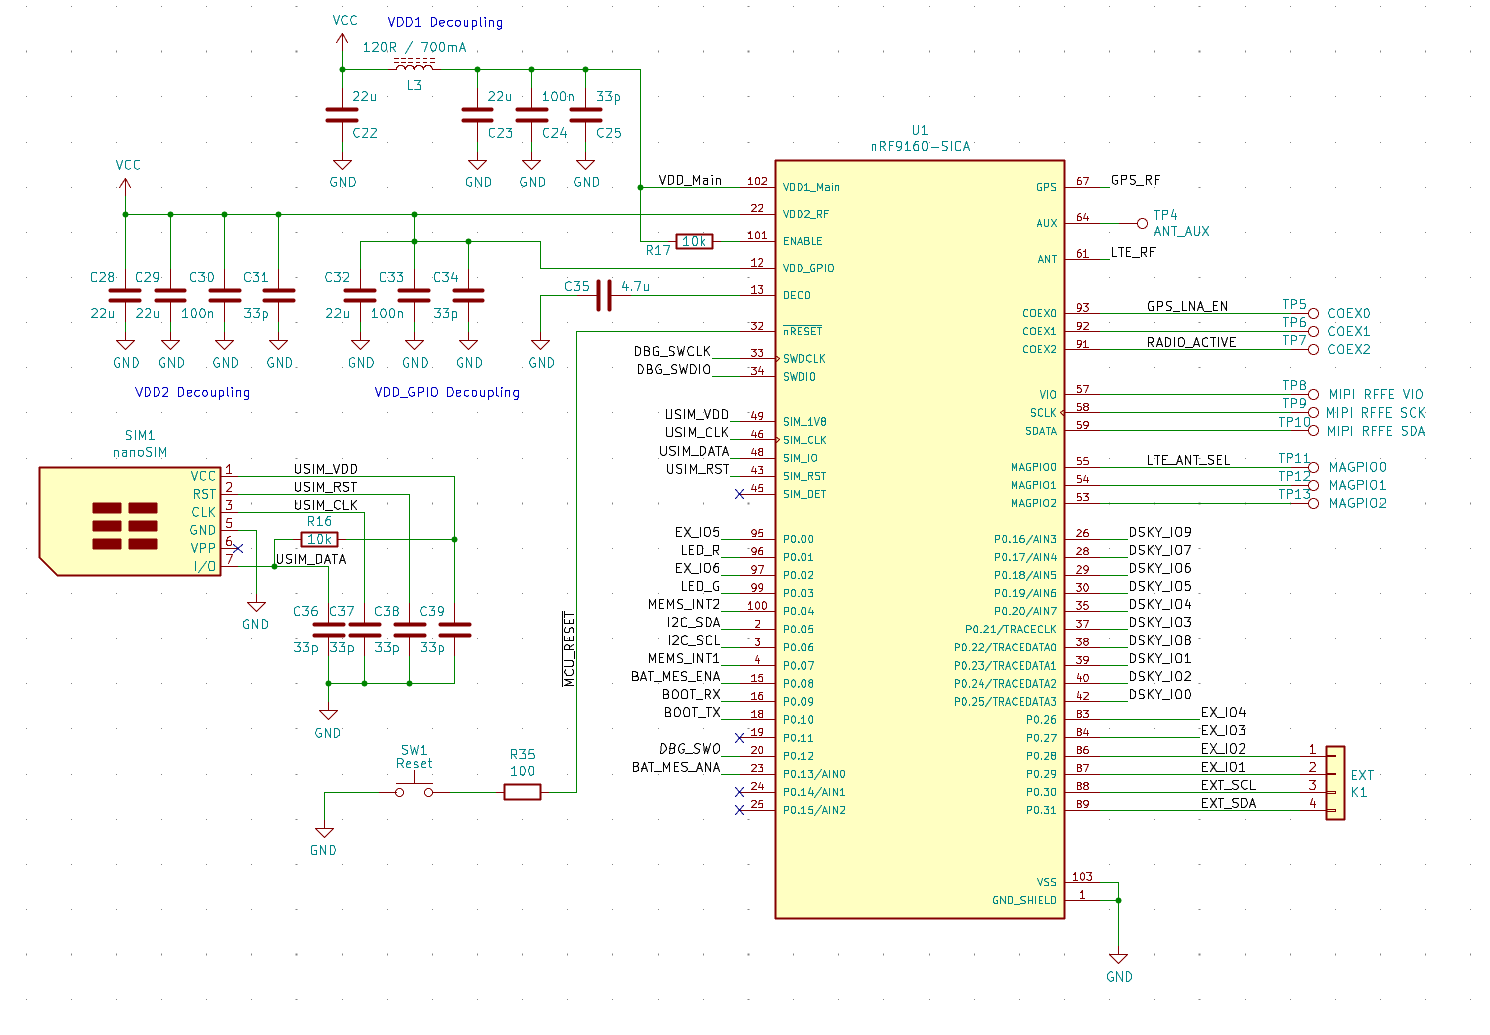Select the nRF9160-SICA value label
The width and height of the screenshot is (1490, 1035).
coord(920,146)
